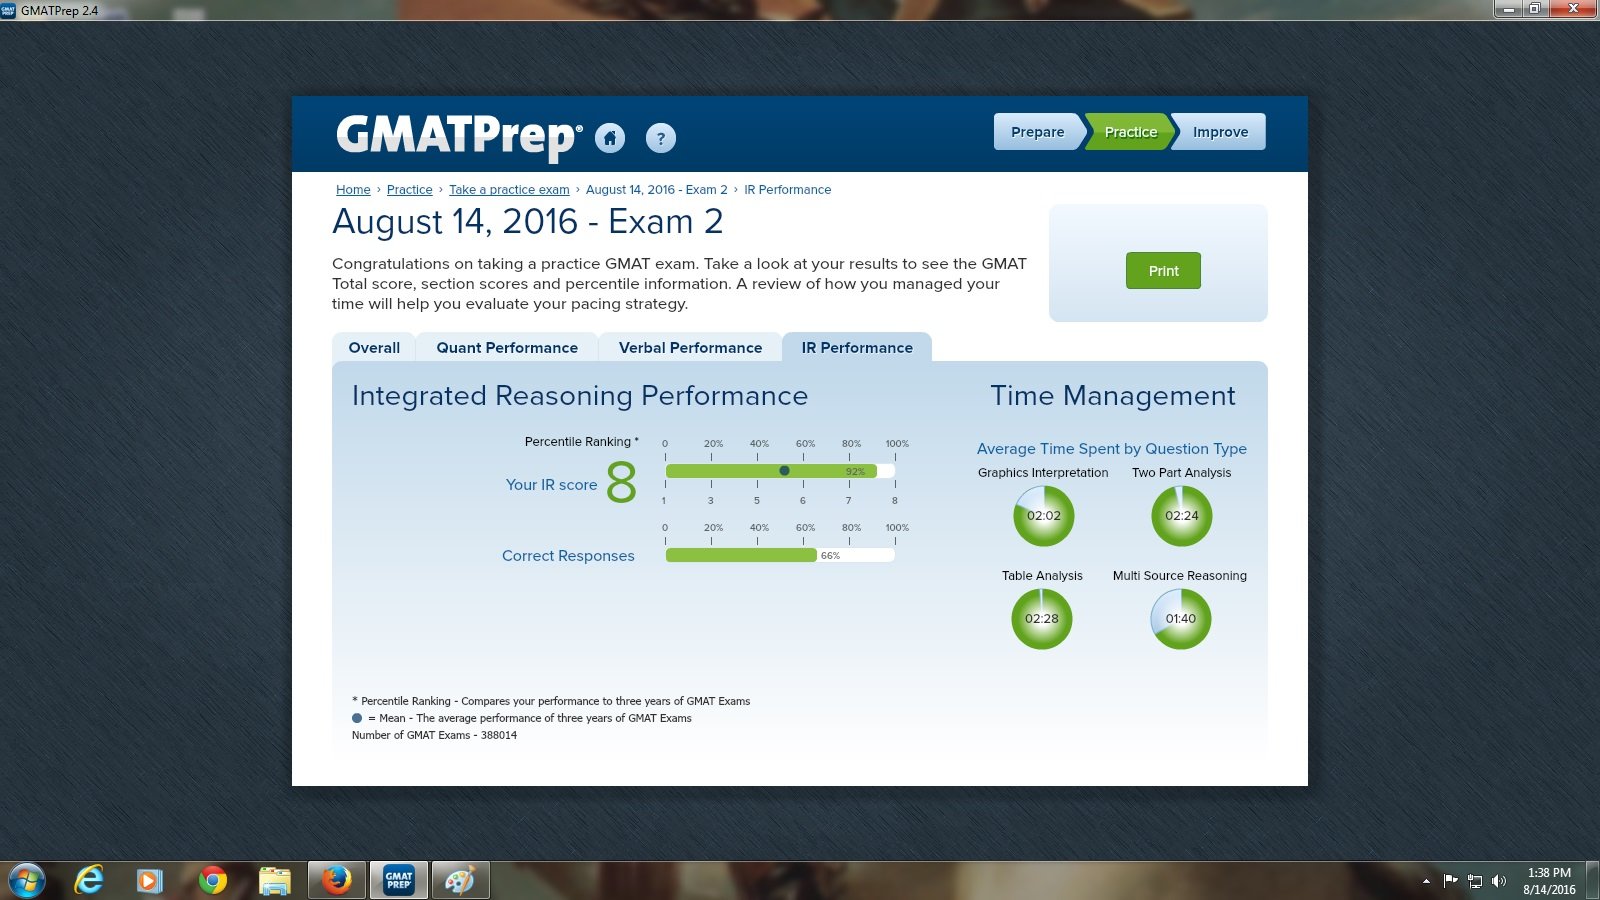
Task: Open Internet Explorer from the taskbar
Action: (88, 879)
